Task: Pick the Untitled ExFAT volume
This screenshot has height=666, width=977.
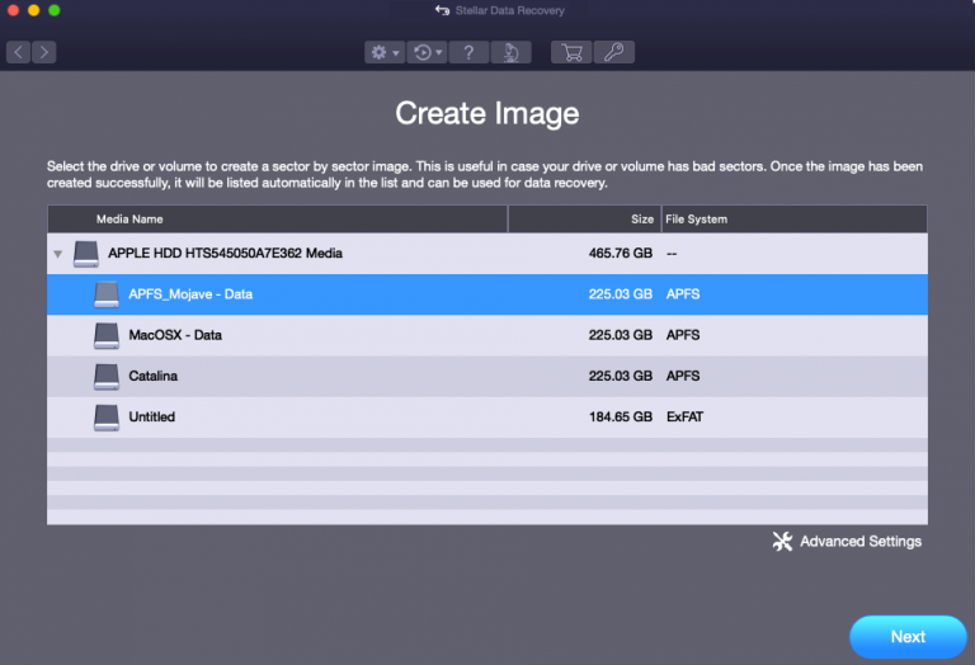Action: pos(152,417)
